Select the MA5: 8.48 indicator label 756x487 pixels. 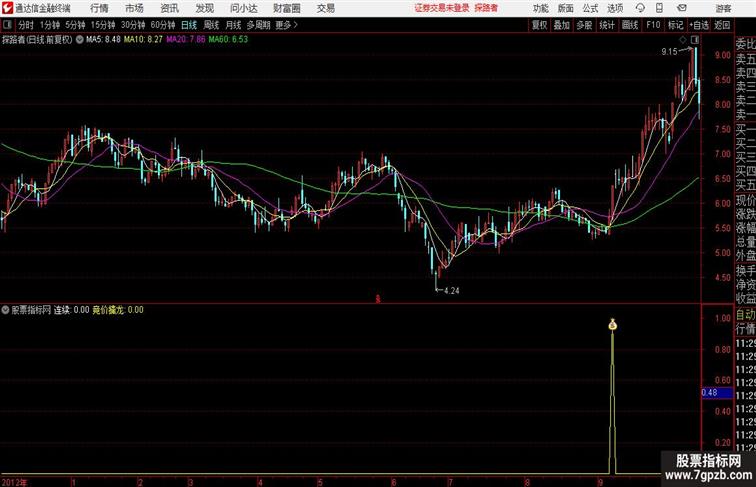[x=103, y=40]
